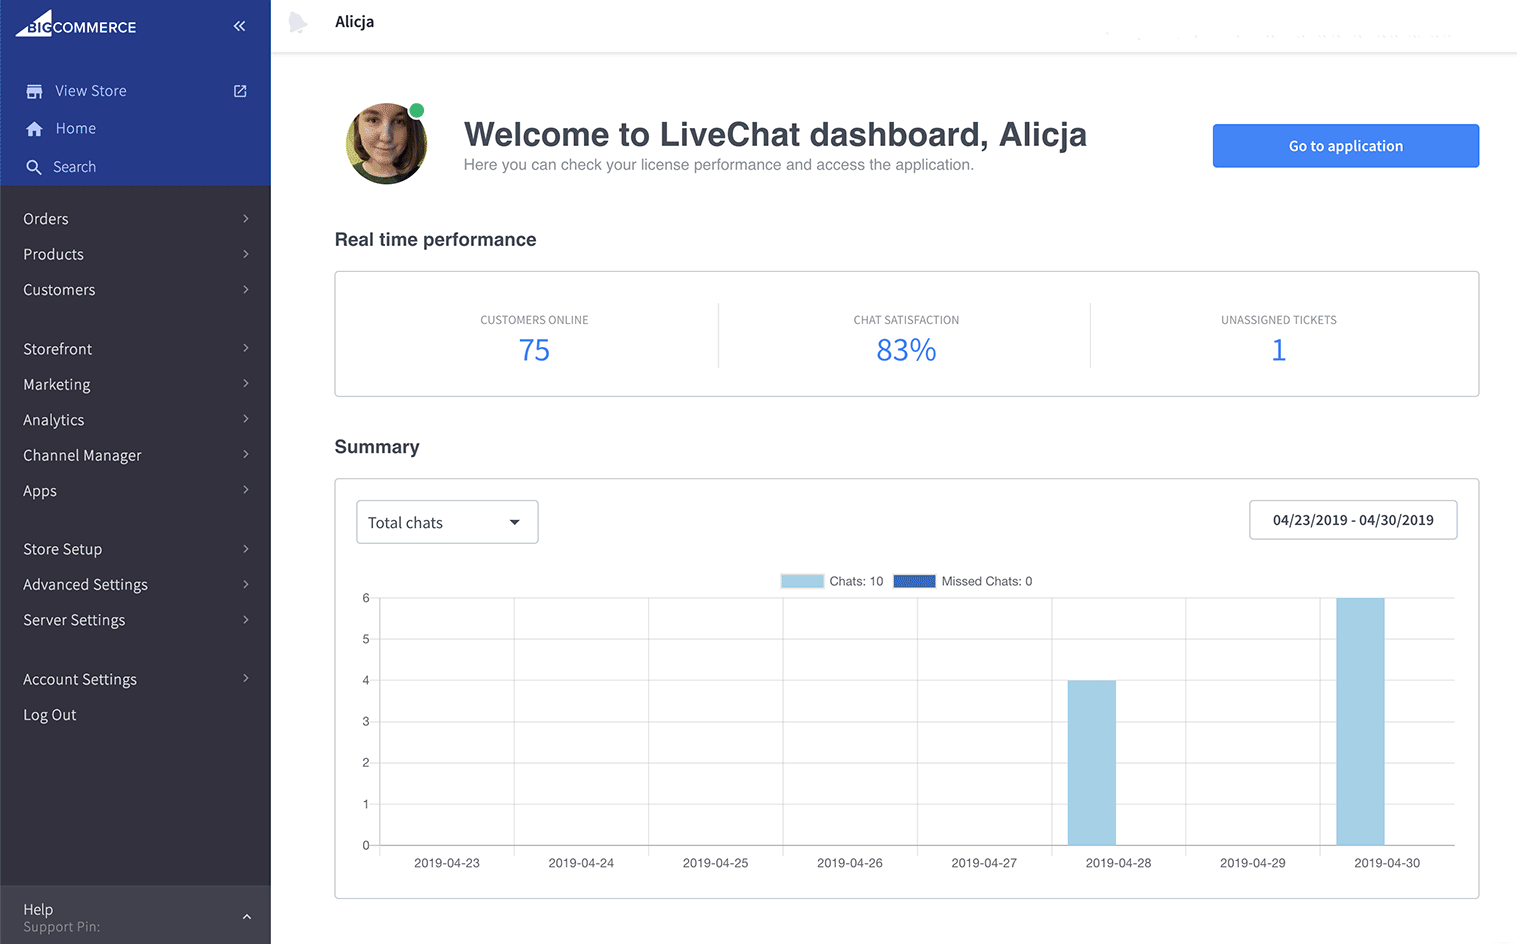Click the Summary heading

(x=377, y=447)
